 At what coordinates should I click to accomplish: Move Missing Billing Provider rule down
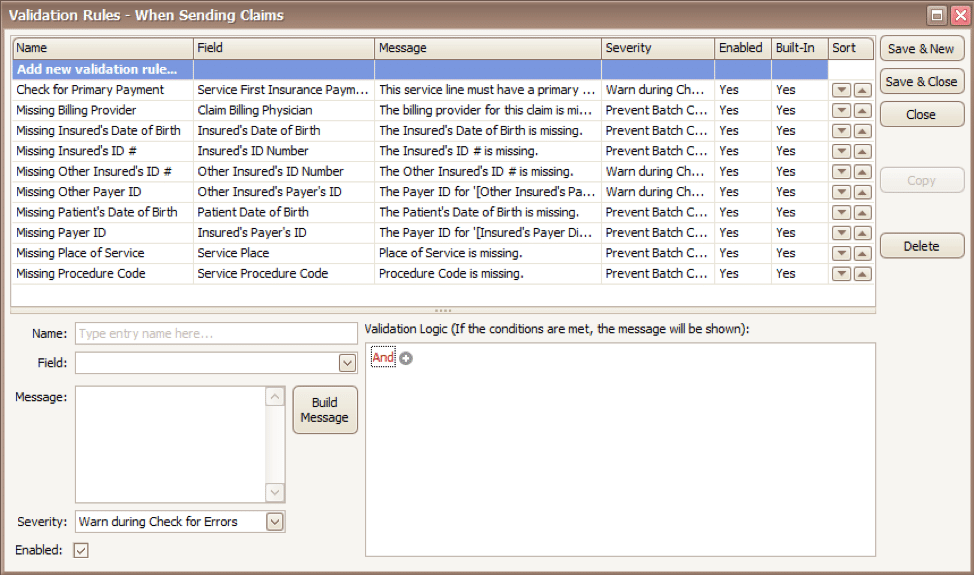click(841, 111)
